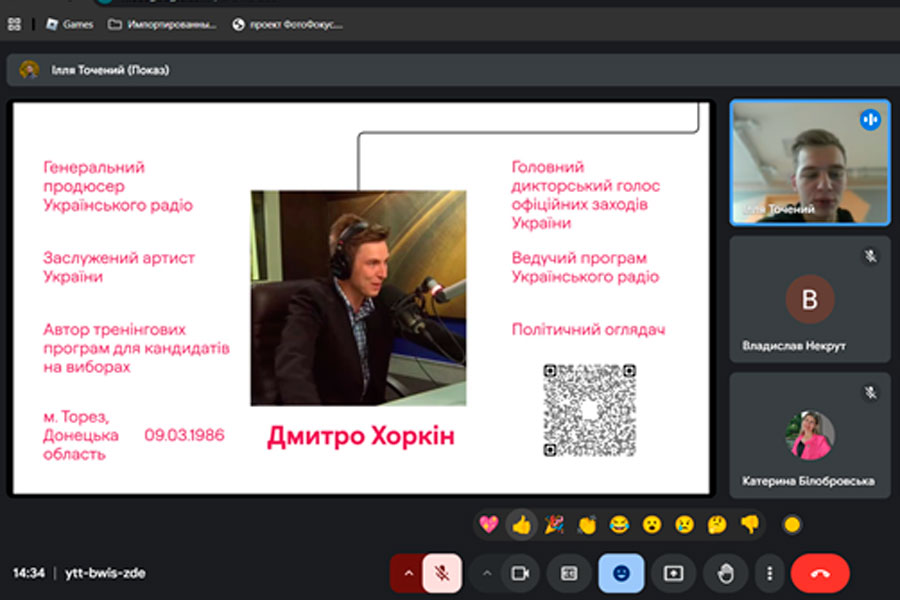900x600 pixels.
Task: Open the проект ФотоФокус bookmark
Action: 287,24
